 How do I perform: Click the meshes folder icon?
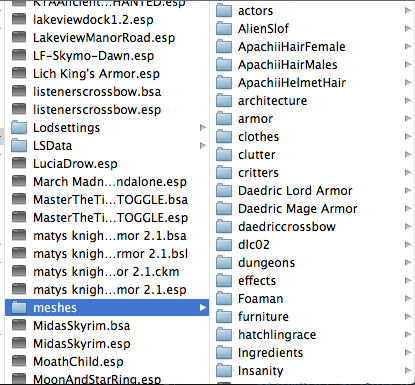(x=19, y=307)
